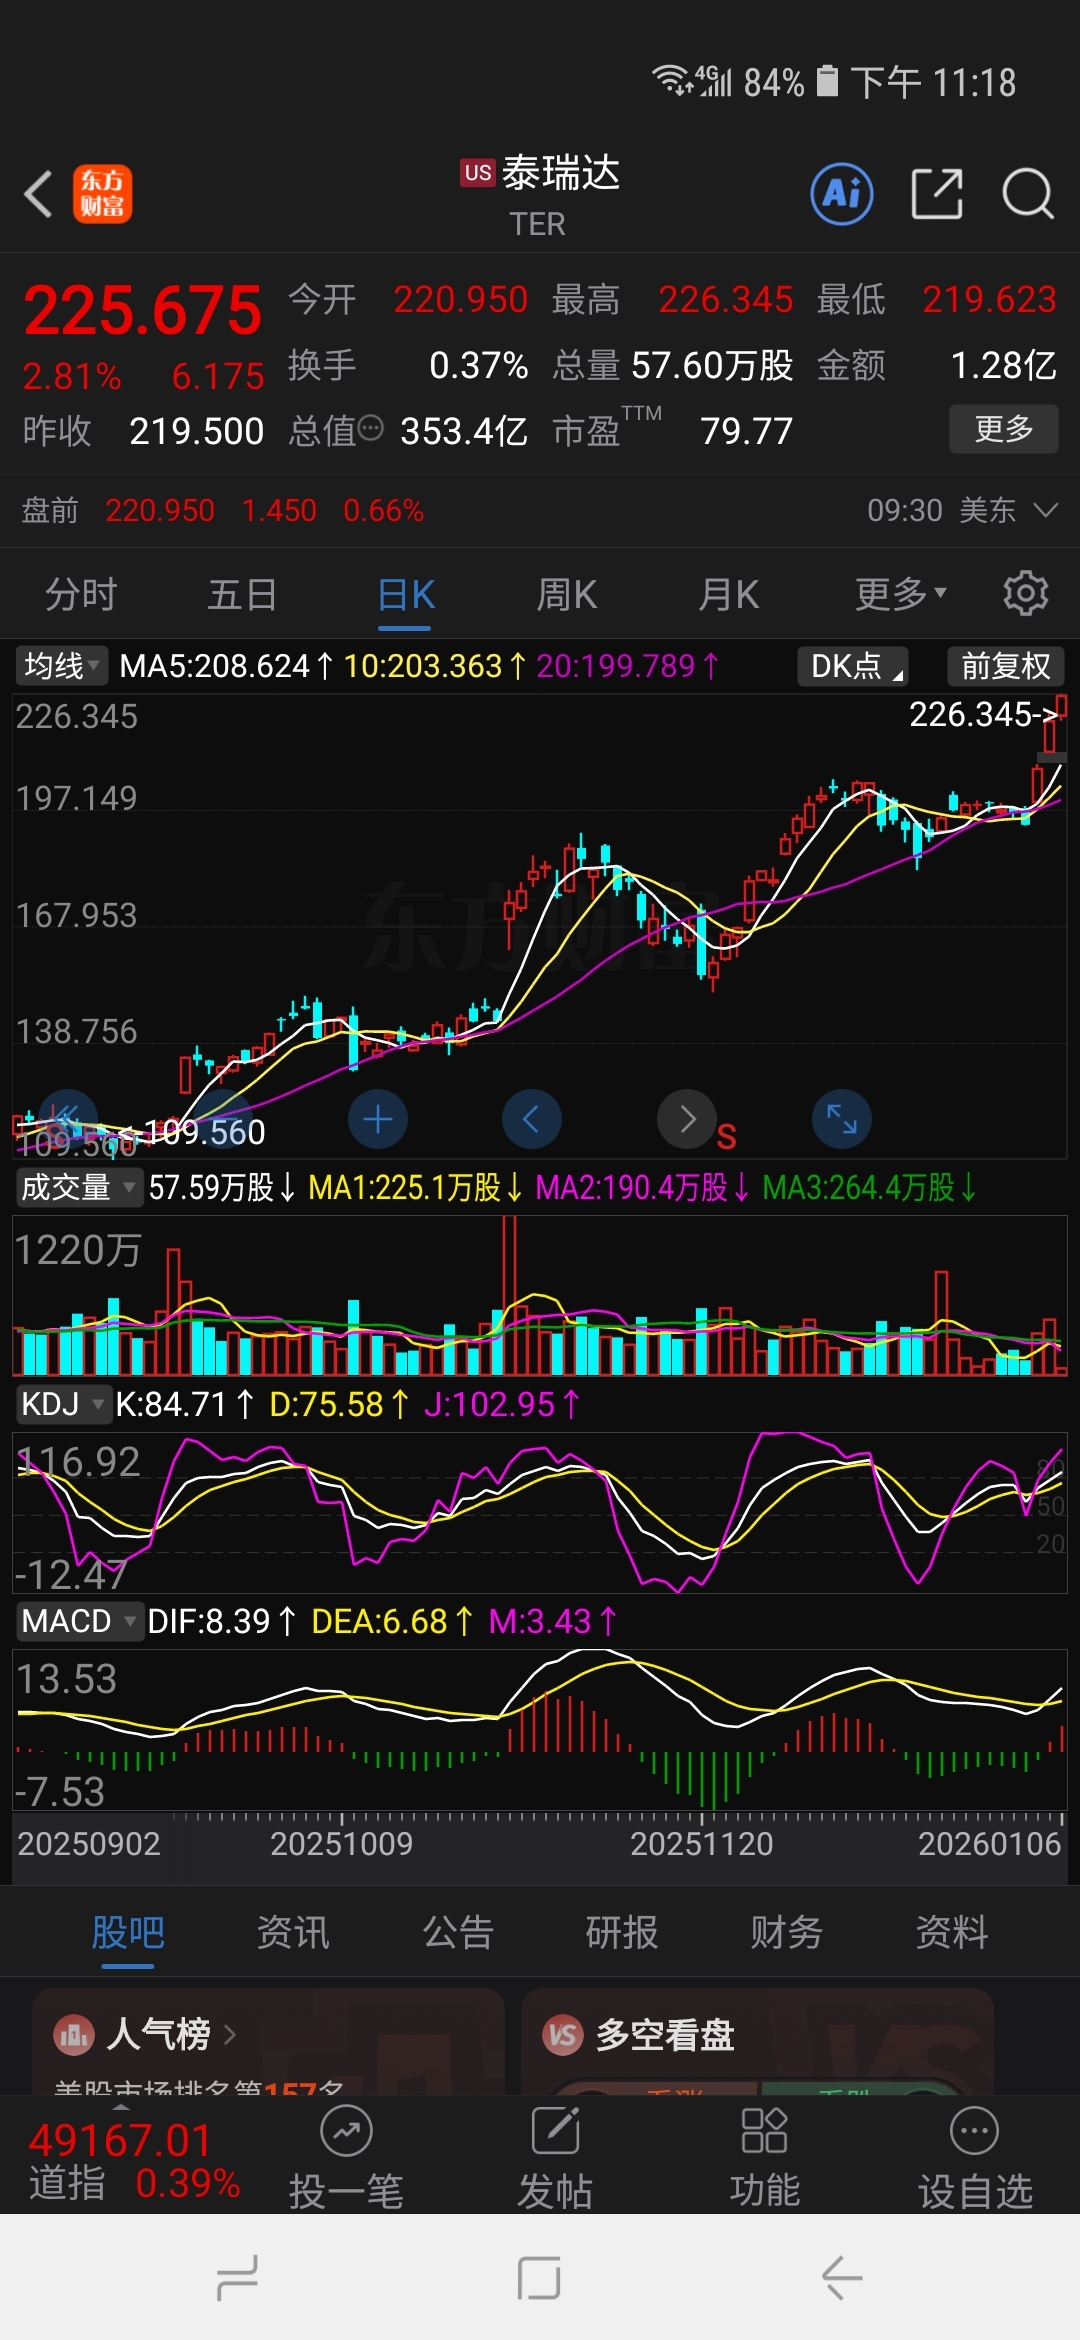1080x2340 pixels.
Task: Tap the 更多 button in quote panel
Action: click(1003, 429)
